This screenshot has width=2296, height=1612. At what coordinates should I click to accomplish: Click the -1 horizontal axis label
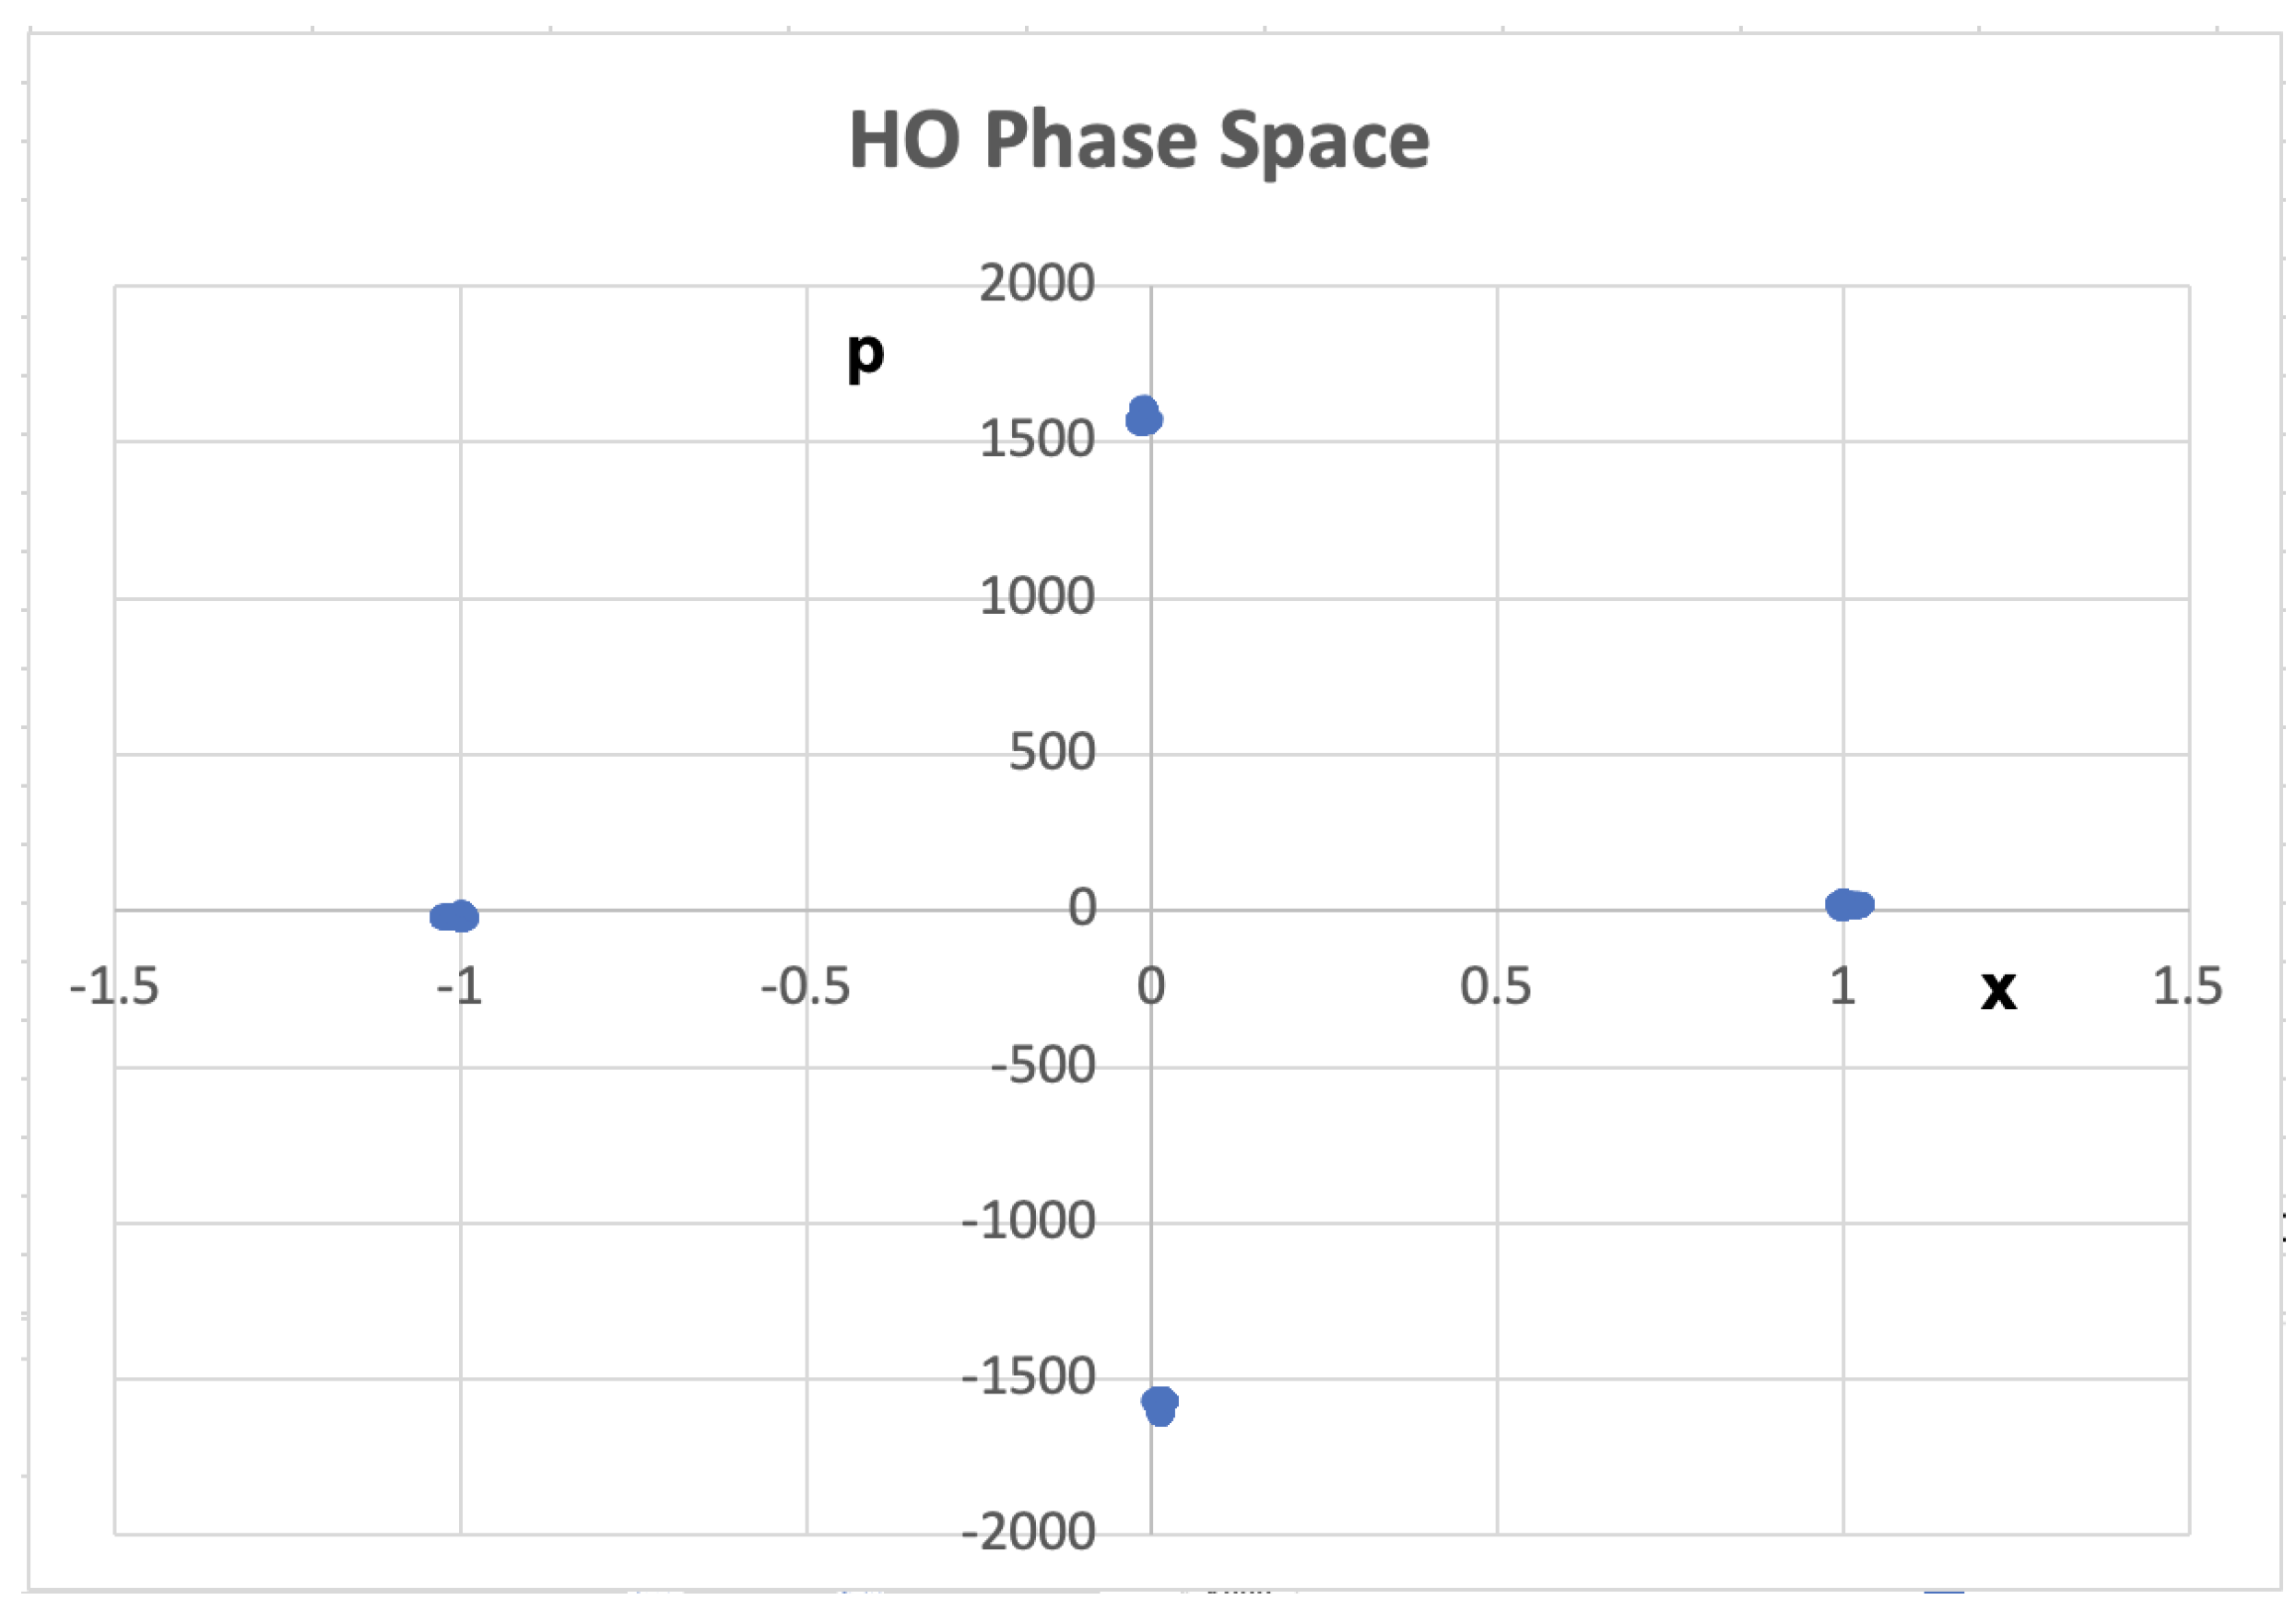pos(460,987)
